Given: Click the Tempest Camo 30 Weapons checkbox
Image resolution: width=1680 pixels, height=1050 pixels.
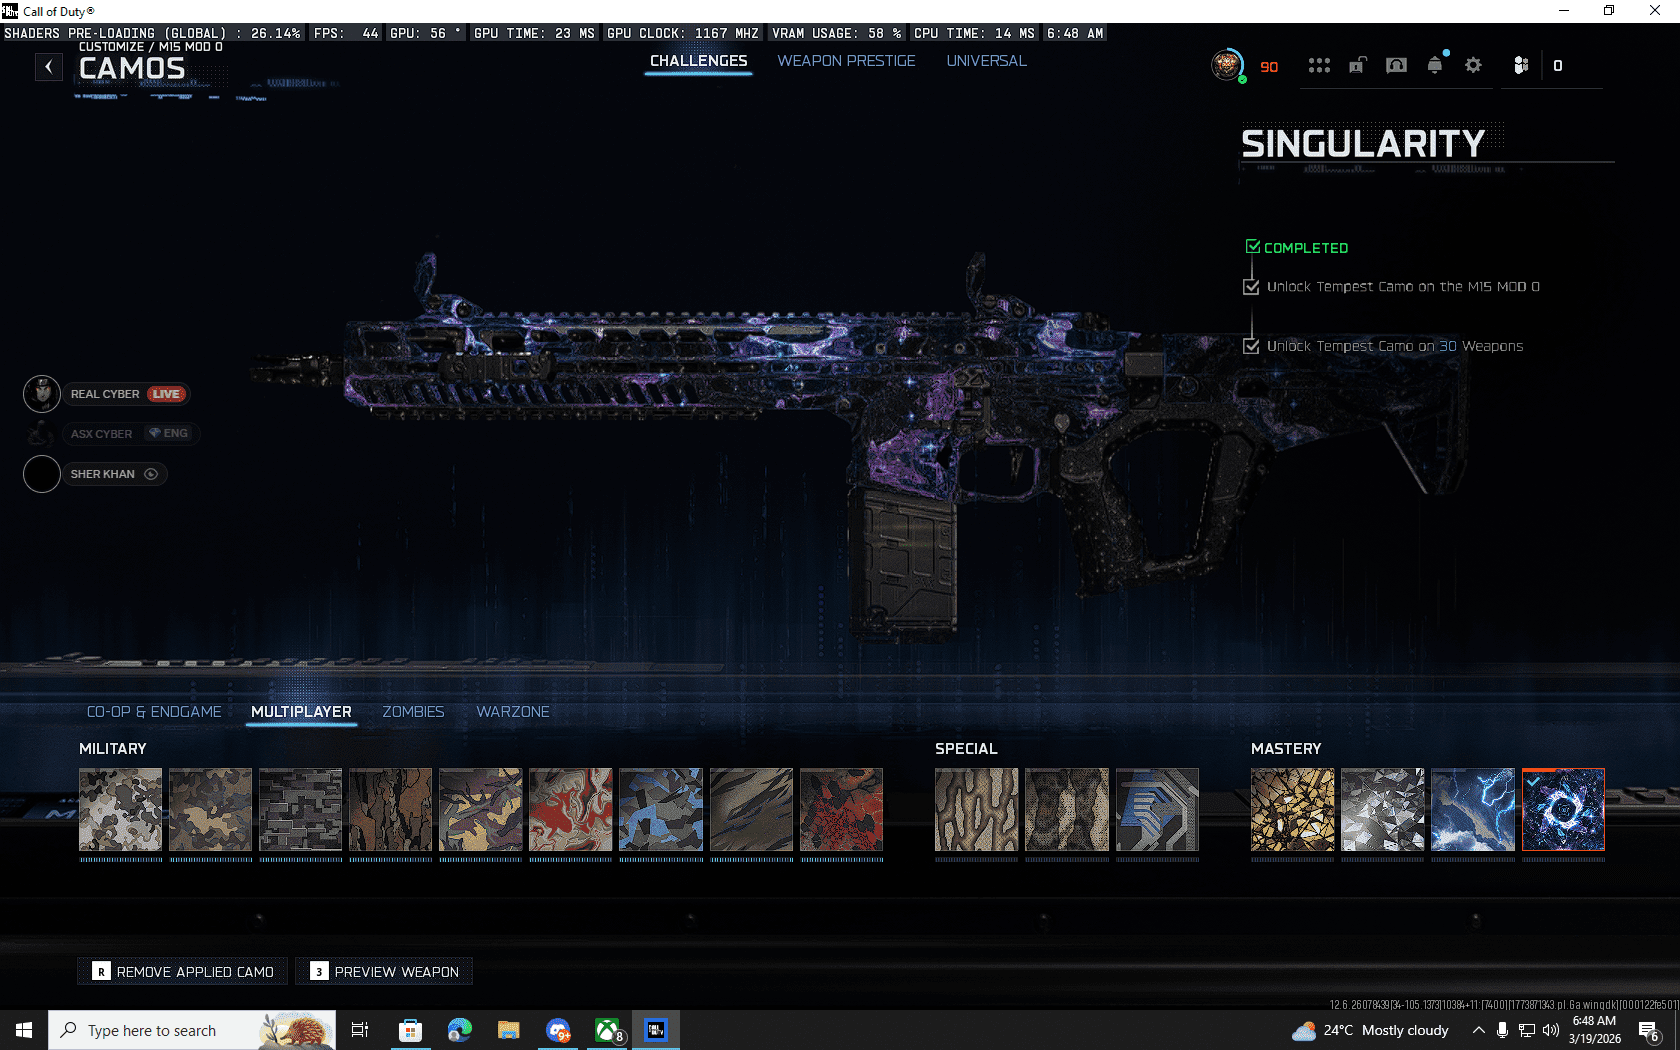Looking at the screenshot, I should coord(1251,346).
